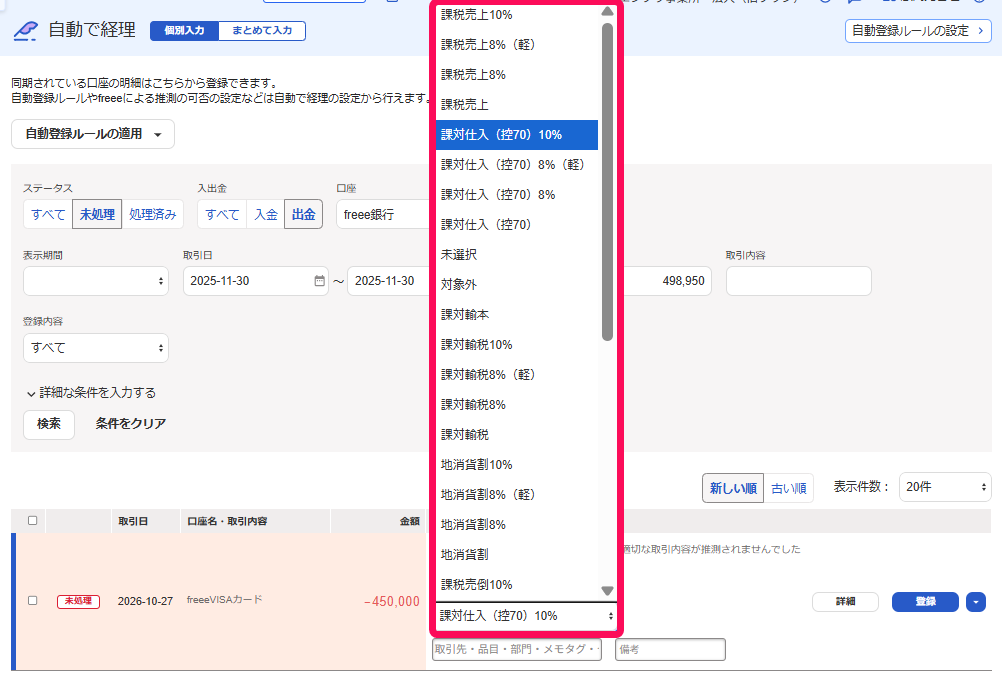Choose 課対輸税8%（軽） option
Image resolution: width=1002 pixels, height=682 pixels.
[516, 375]
